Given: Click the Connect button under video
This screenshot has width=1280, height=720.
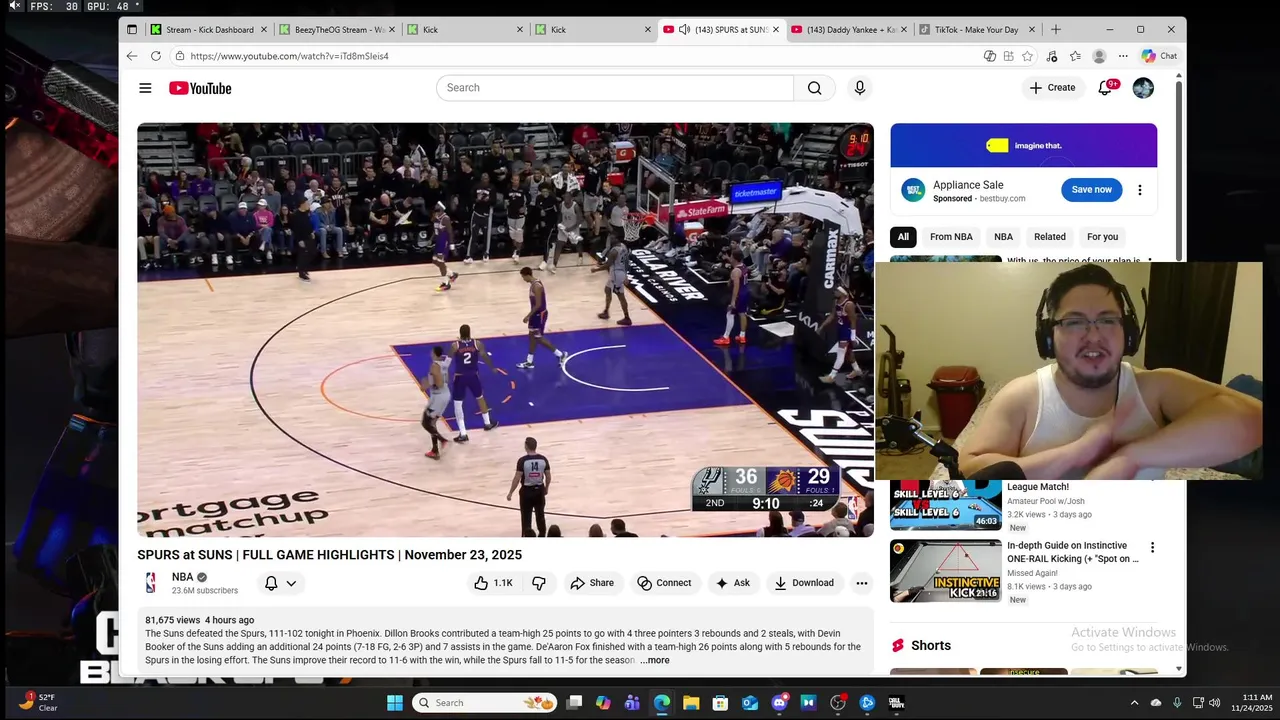Looking at the screenshot, I should 664,583.
